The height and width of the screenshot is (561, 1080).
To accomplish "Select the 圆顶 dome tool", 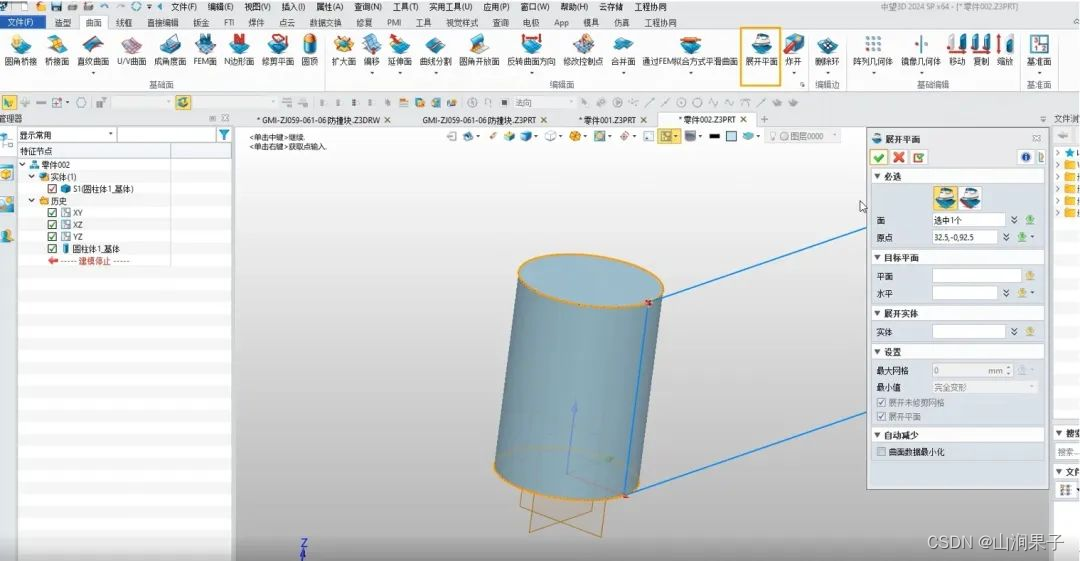I will click(310, 50).
